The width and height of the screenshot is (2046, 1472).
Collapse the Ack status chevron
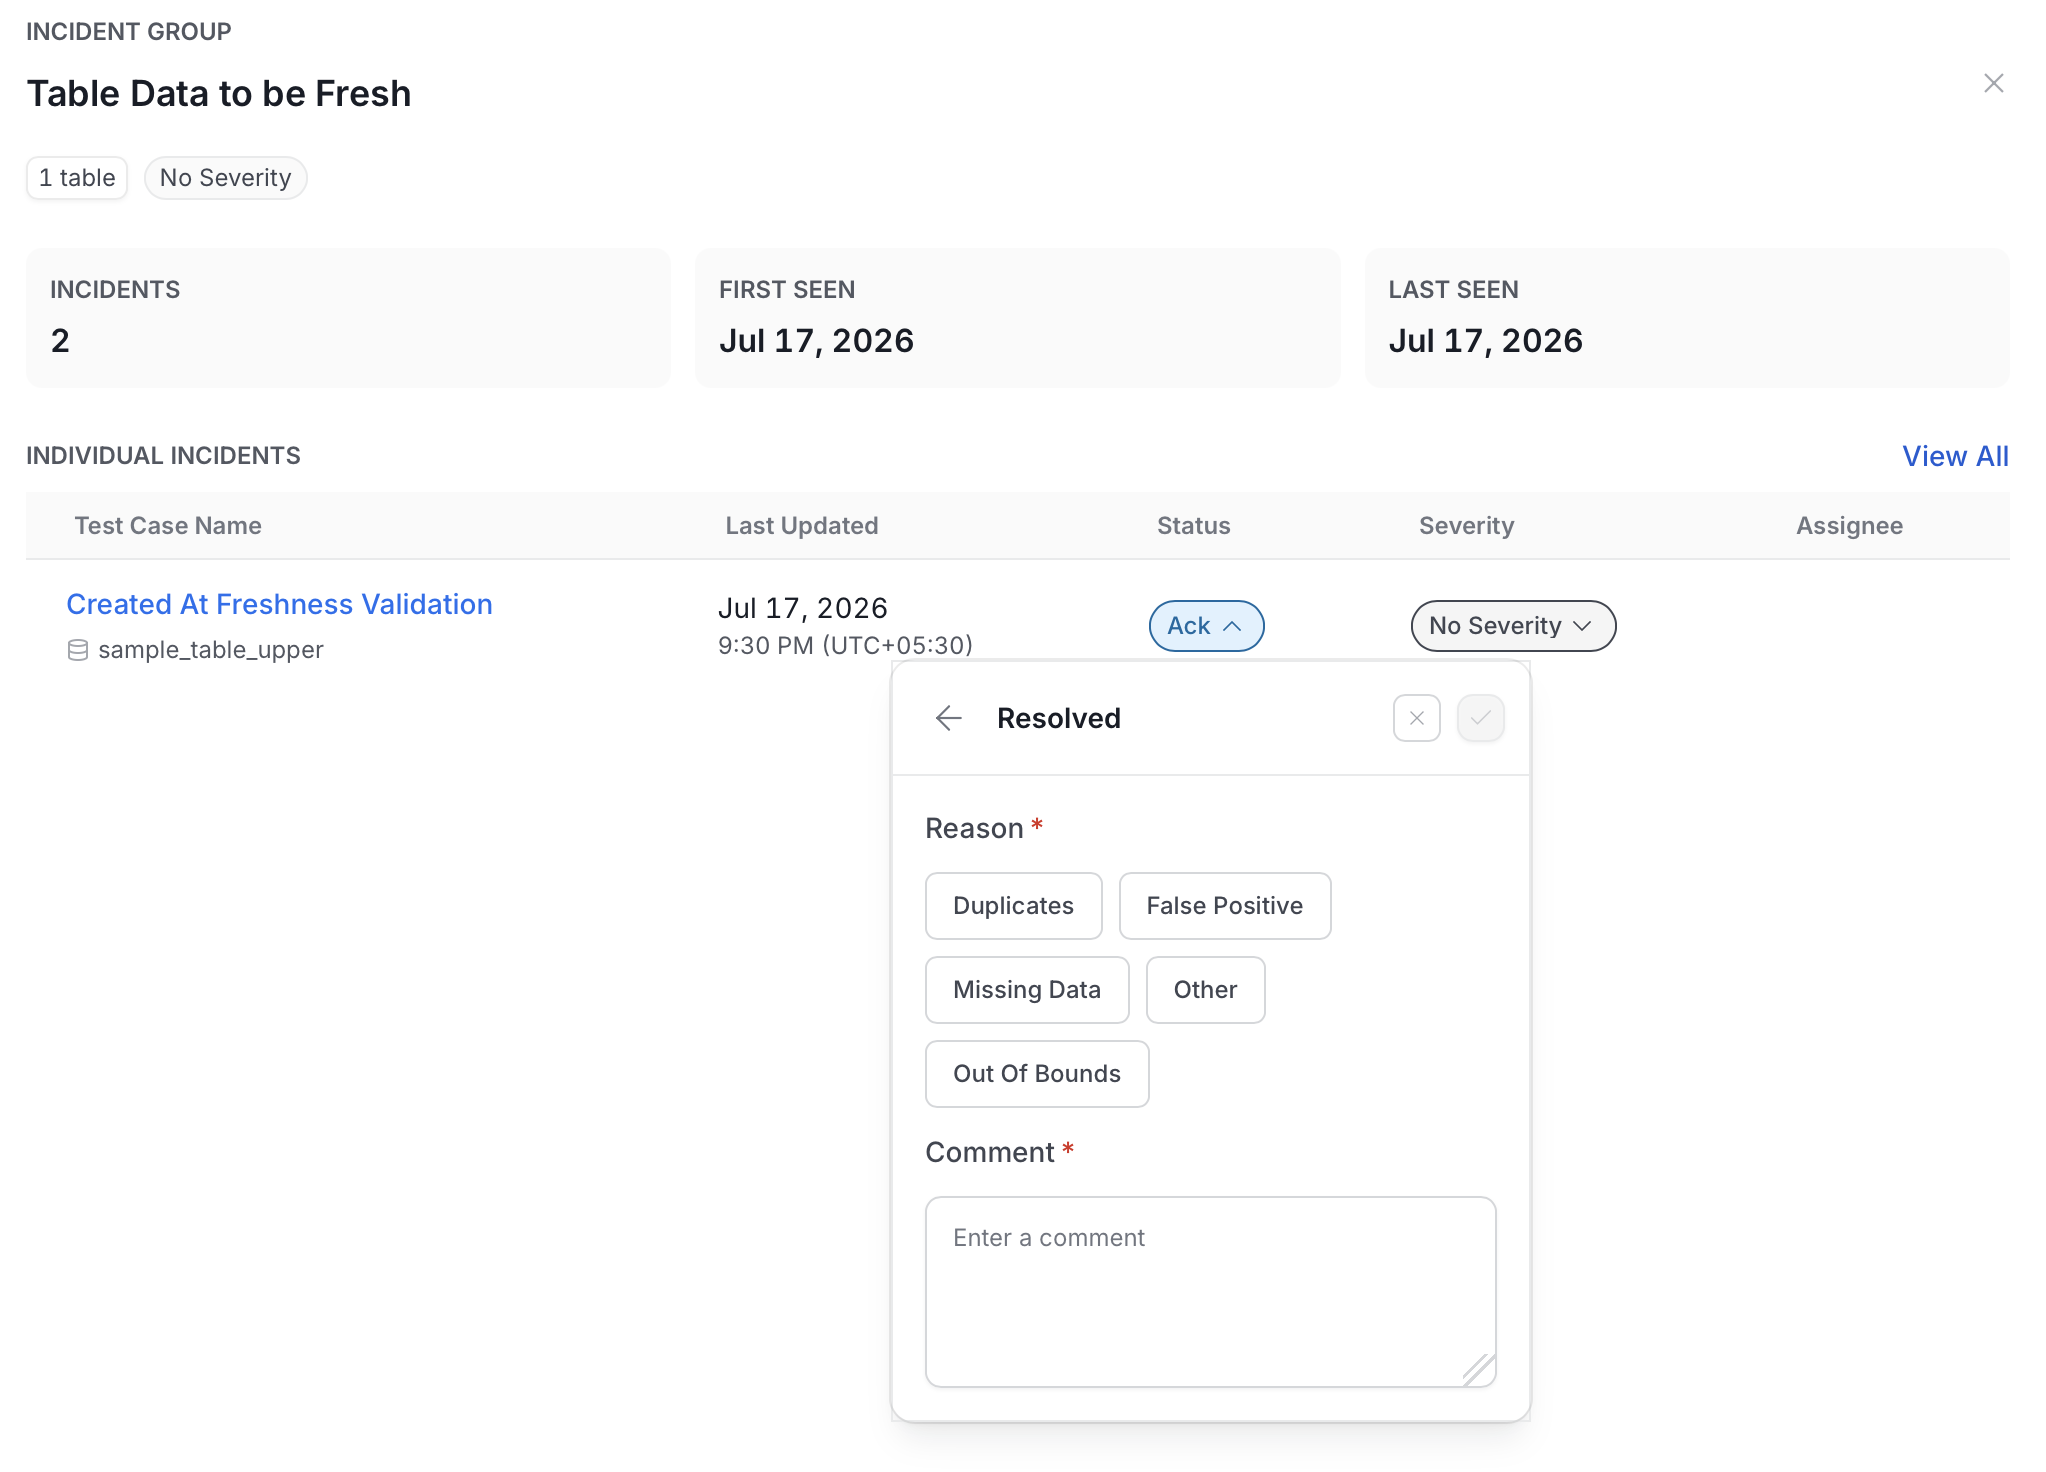1233,626
